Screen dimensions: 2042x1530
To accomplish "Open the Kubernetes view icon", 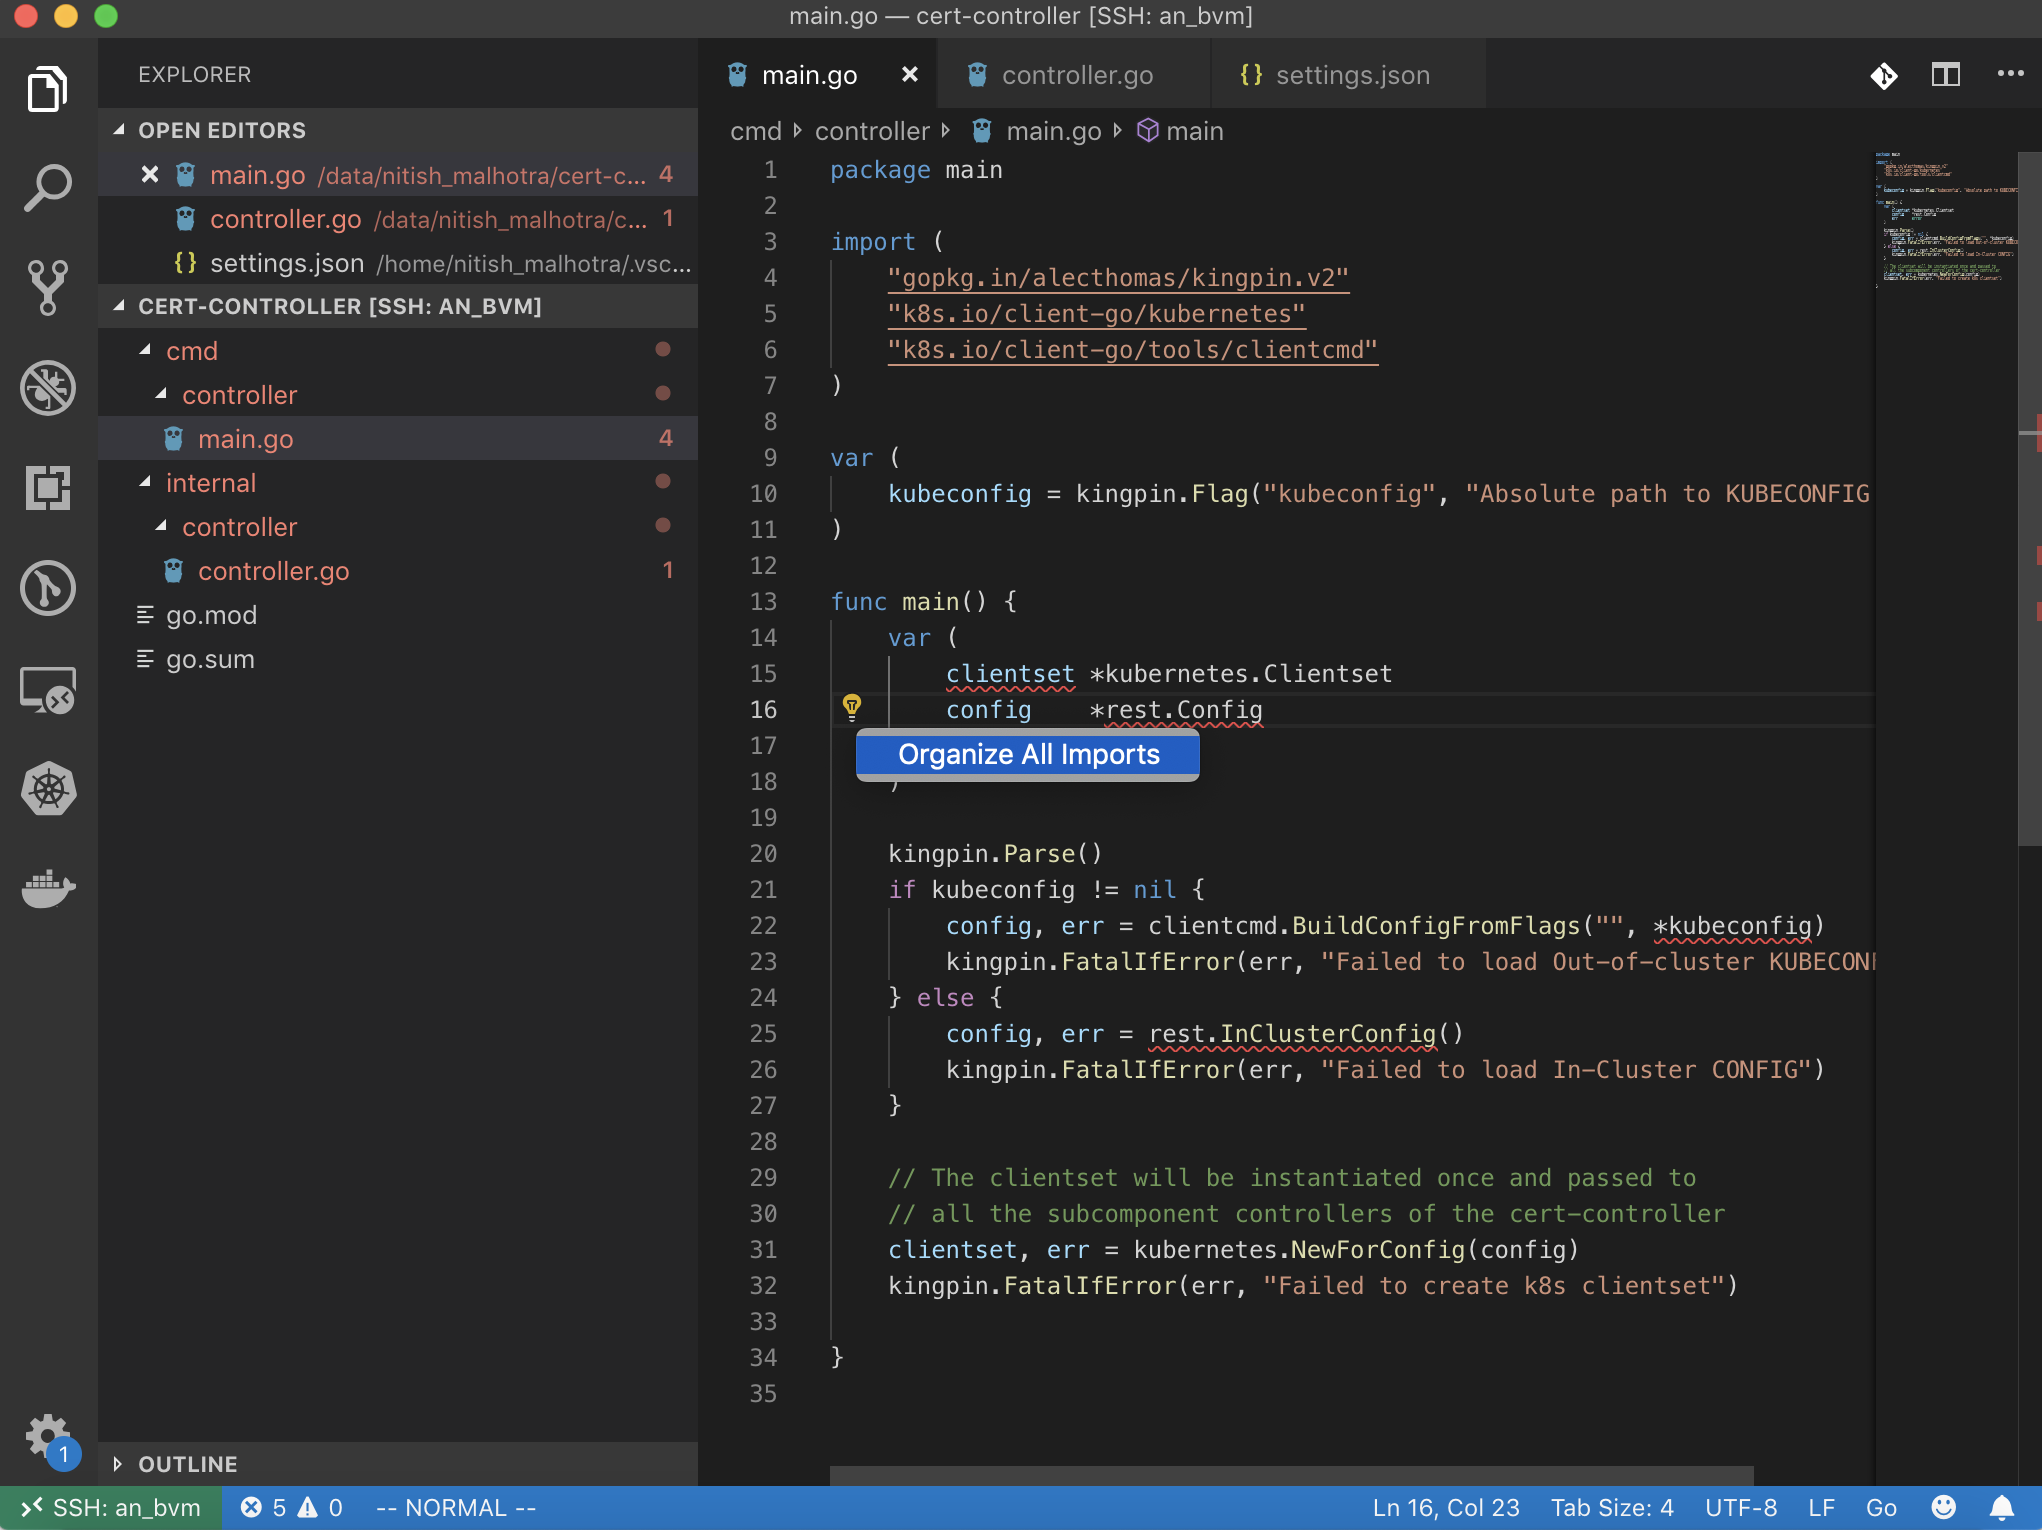I will pos(48,789).
